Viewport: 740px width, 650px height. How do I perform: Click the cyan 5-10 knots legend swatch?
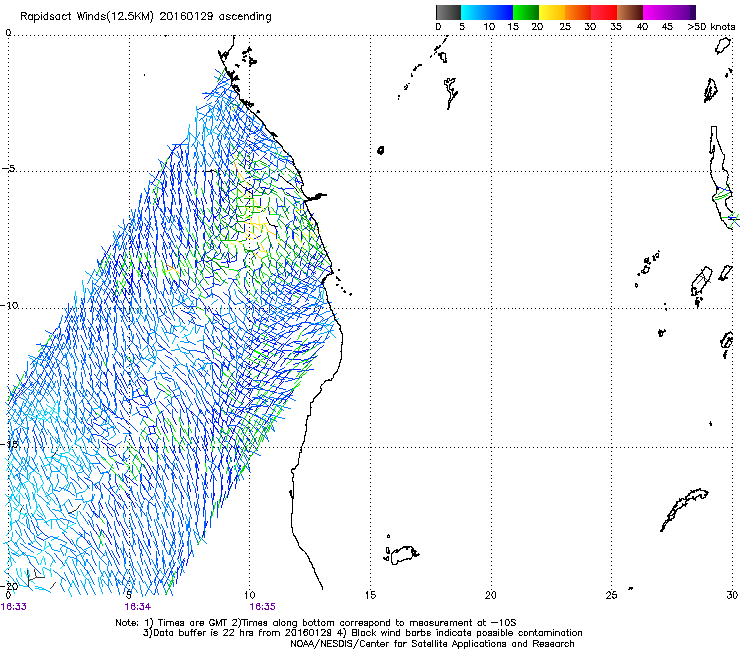click(474, 12)
